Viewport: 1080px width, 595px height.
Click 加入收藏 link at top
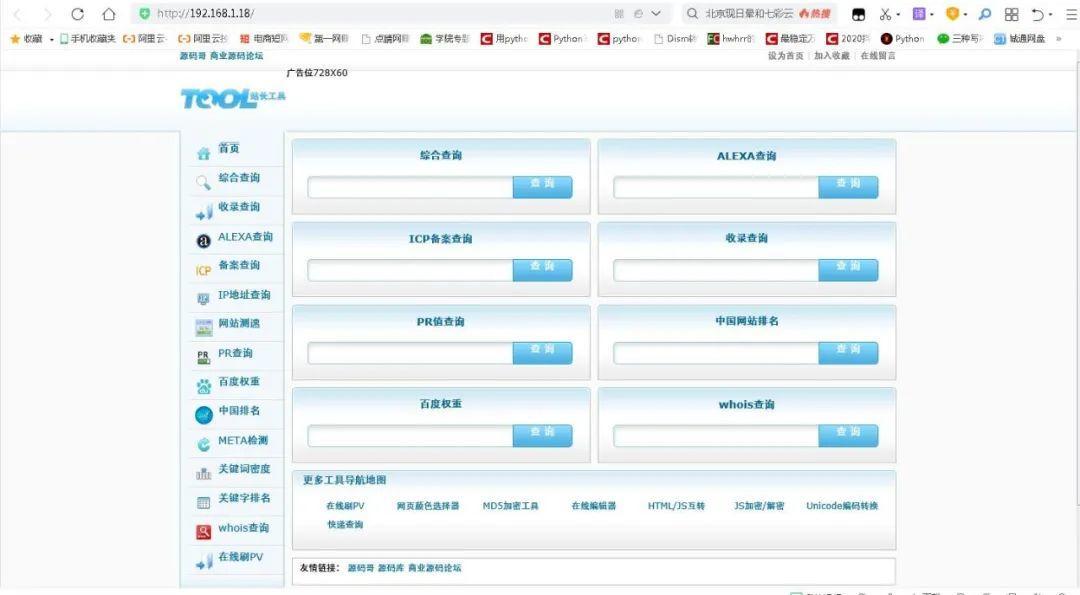click(831, 56)
